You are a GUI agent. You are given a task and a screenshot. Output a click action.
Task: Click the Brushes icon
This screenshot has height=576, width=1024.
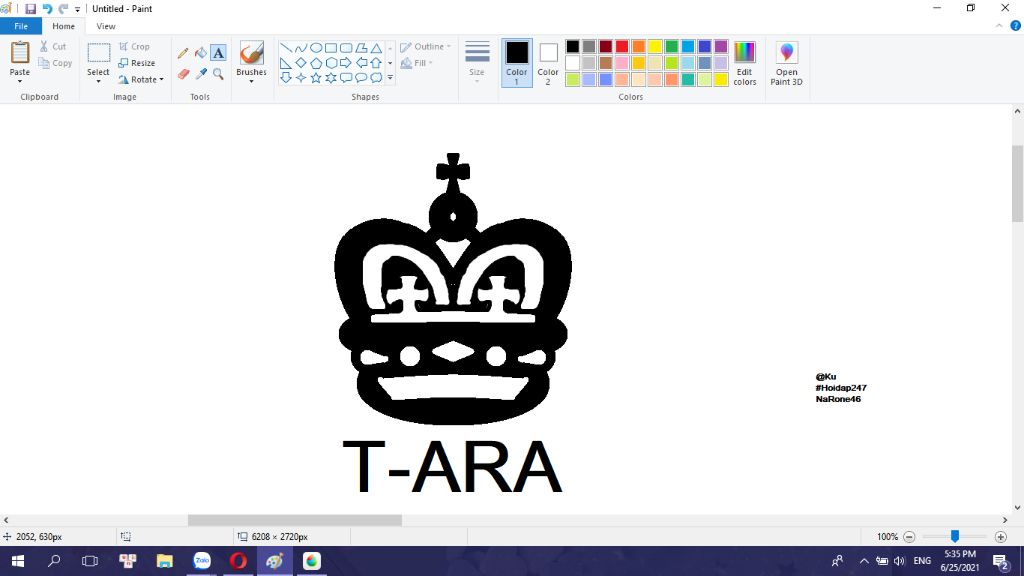[251, 53]
